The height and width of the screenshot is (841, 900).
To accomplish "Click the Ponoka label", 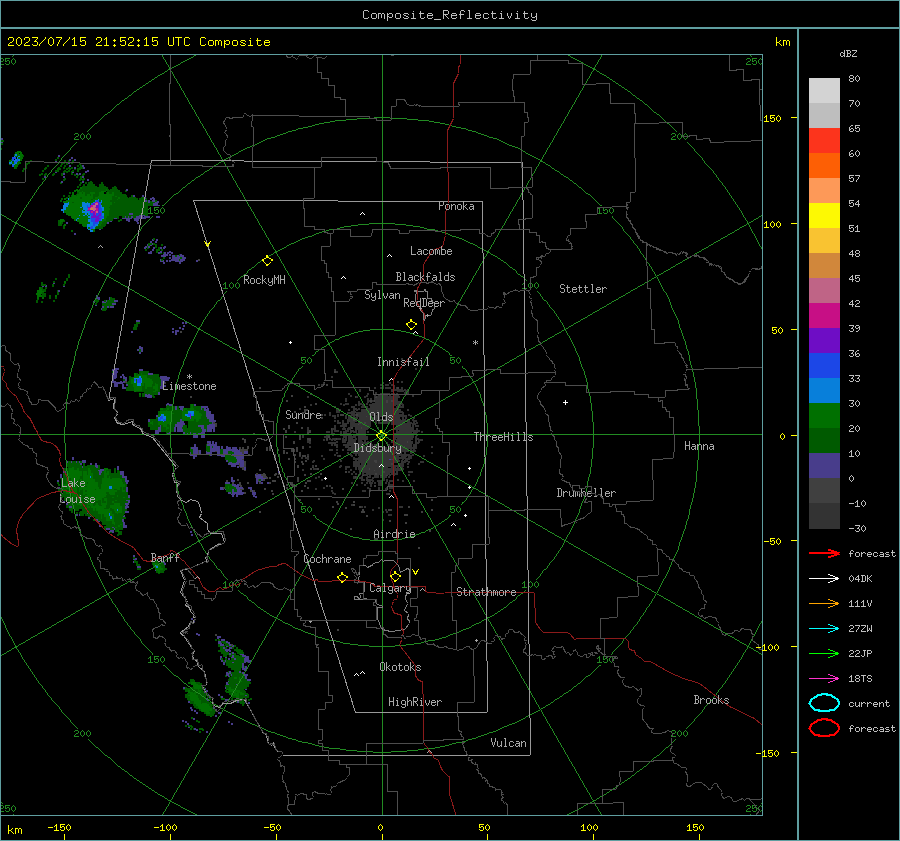I will [x=456, y=206].
